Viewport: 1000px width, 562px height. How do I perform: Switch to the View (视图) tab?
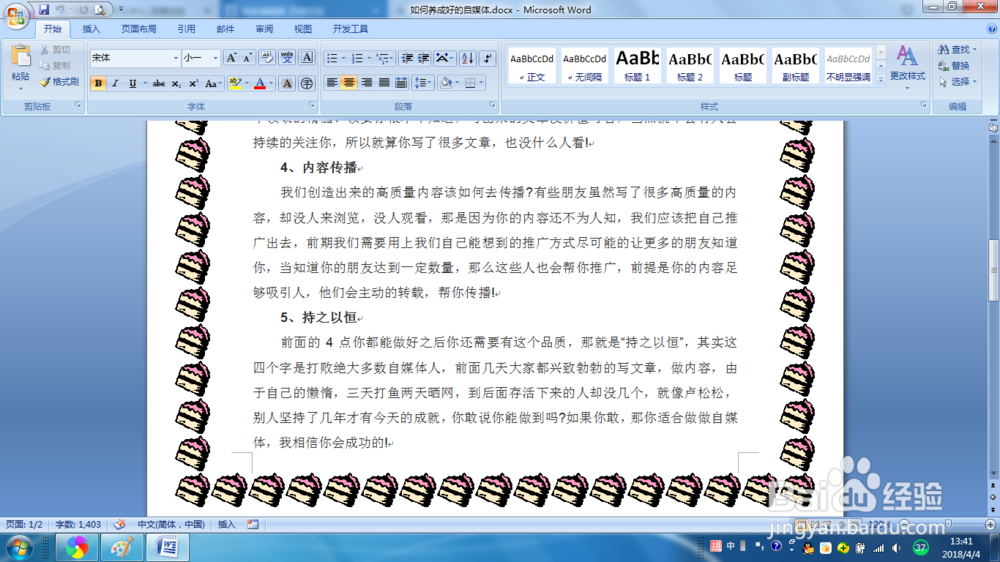tap(302, 29)
